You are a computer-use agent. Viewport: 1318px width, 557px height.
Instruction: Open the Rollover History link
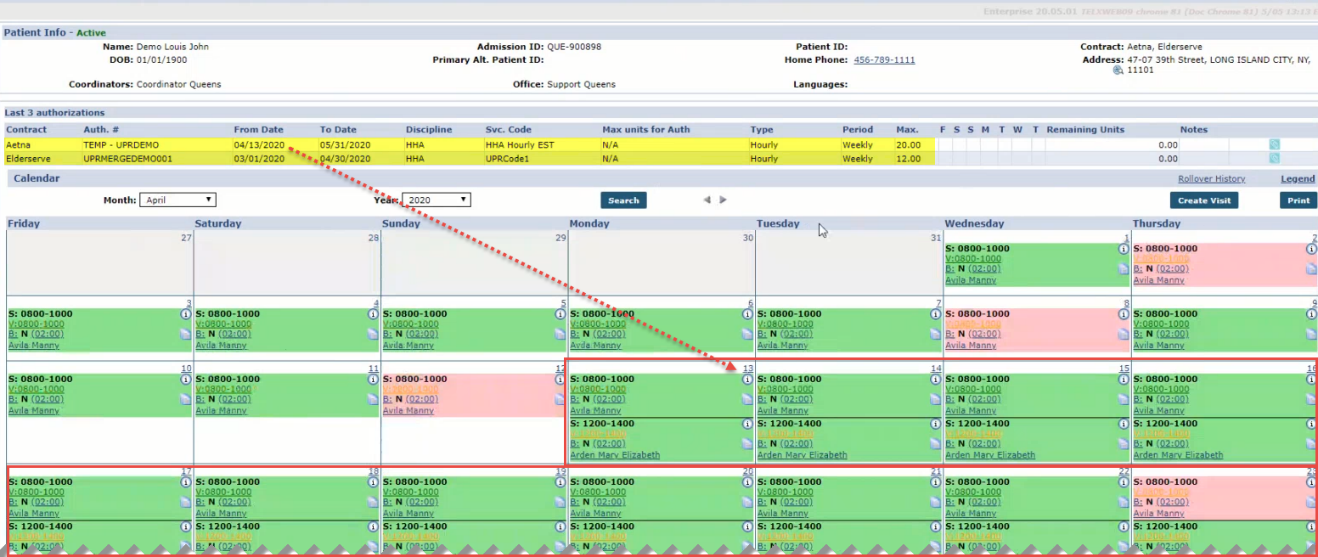coord(1214,179)
